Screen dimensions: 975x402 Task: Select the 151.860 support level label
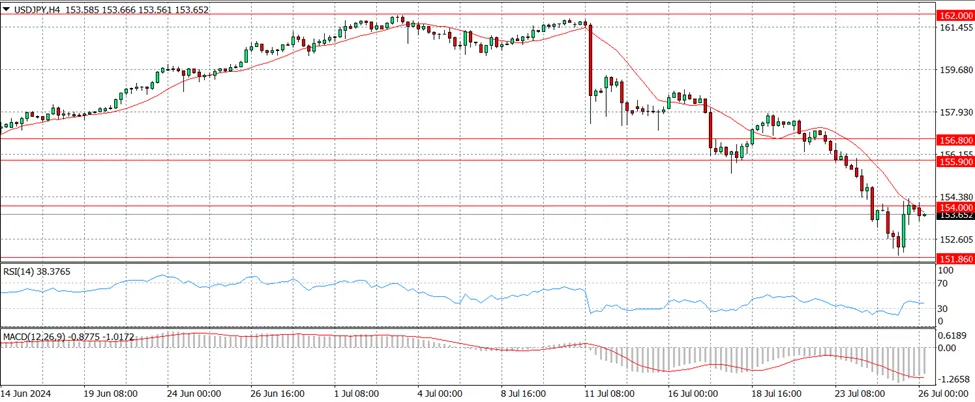point(954,258)
